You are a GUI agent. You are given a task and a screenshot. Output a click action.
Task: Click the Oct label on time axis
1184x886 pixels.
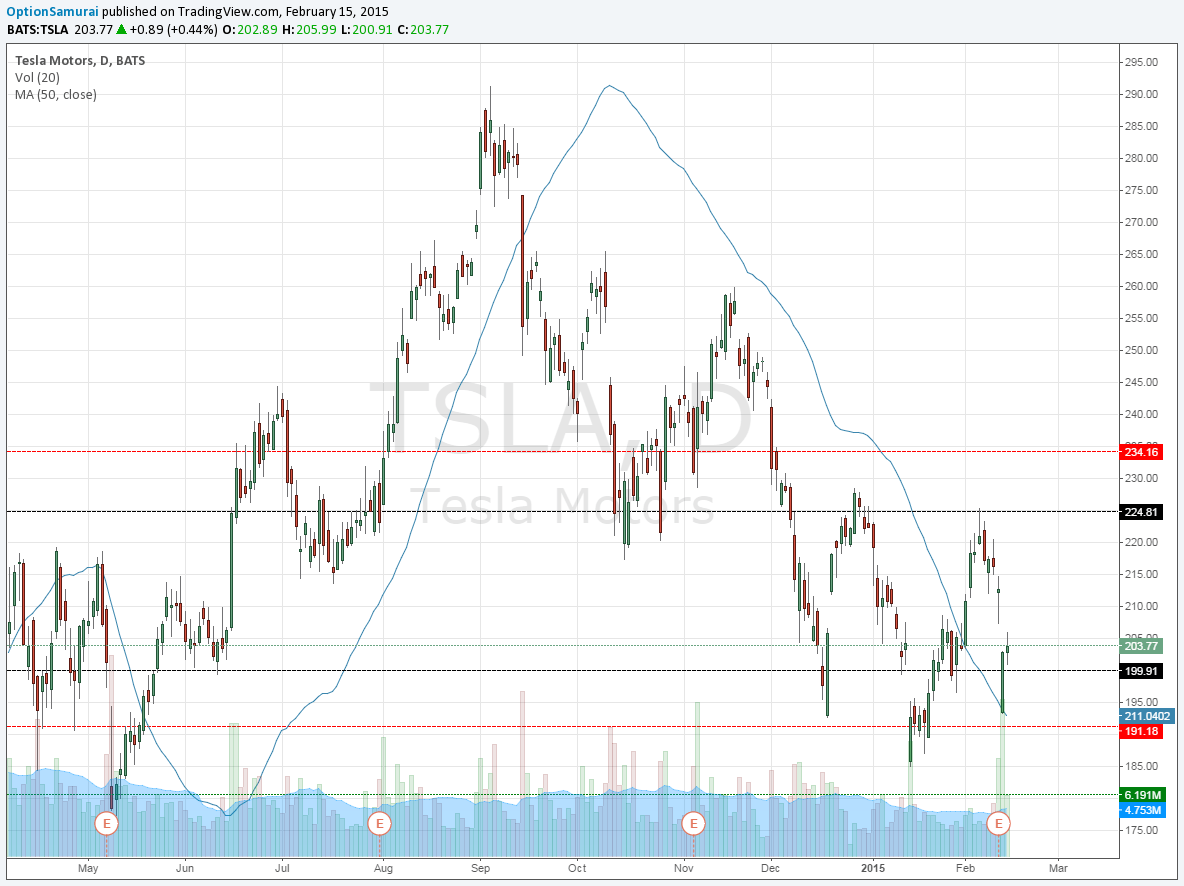click(x=577, y=868)
